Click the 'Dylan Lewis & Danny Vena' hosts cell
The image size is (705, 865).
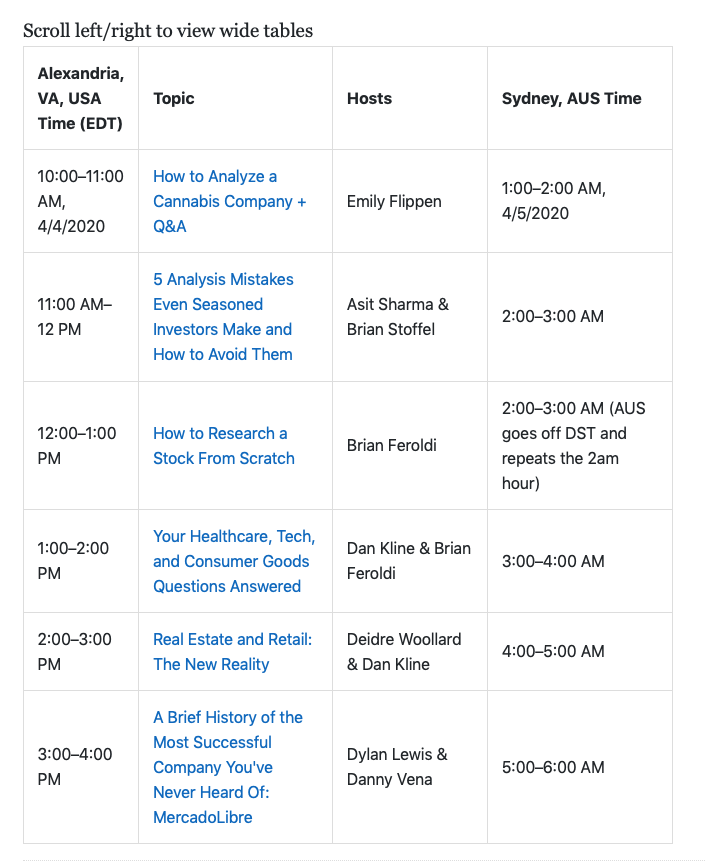397,767
